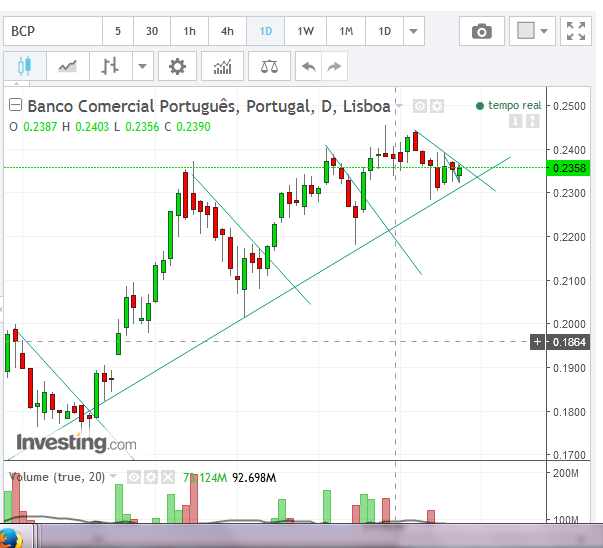
Task: Open Firefox from the taskbar
Action: (x=11, y=537)
